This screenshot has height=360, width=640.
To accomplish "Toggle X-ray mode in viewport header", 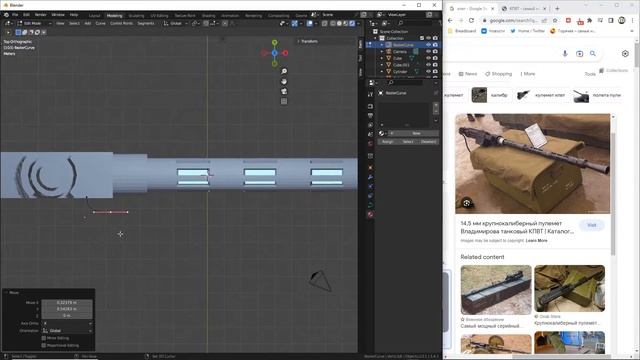I will [325, 24].
